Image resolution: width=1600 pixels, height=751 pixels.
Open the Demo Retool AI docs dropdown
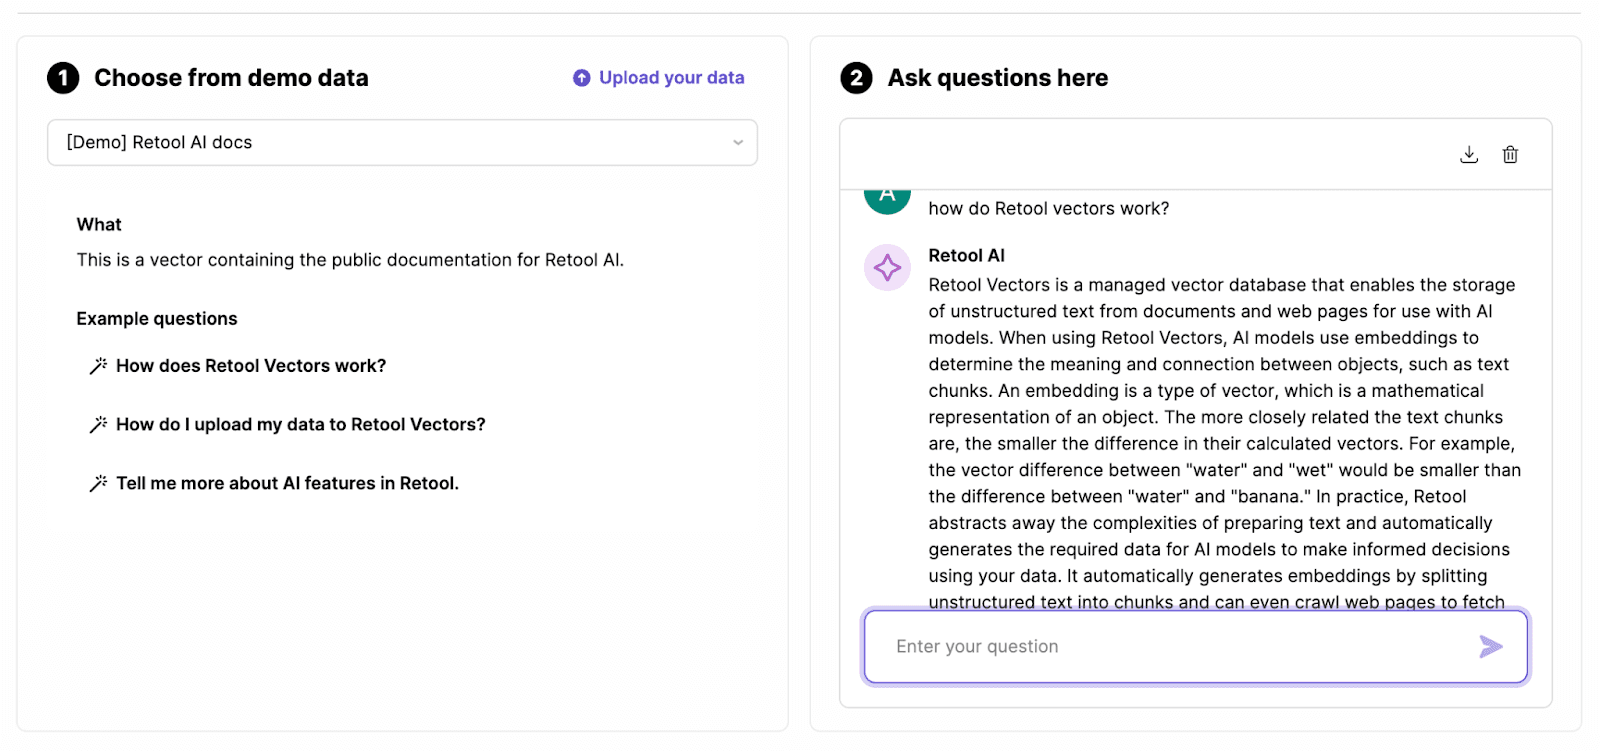[x=401, y=143]
